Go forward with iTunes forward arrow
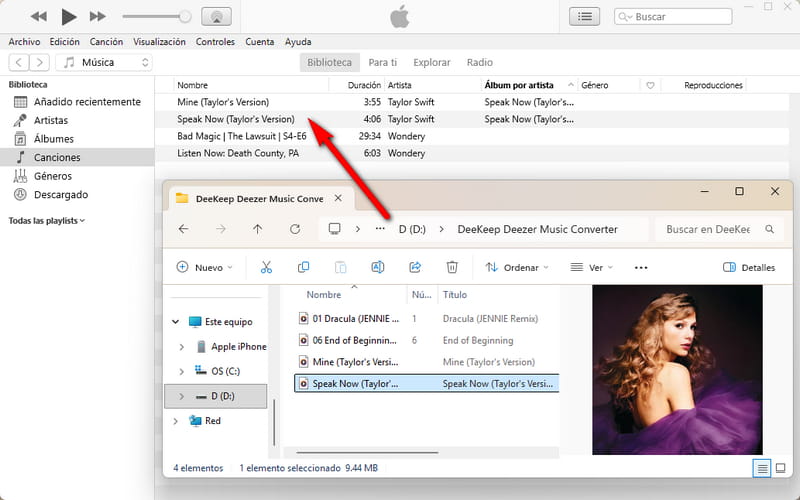Screen dimensions: 800x500 [39, 62]
